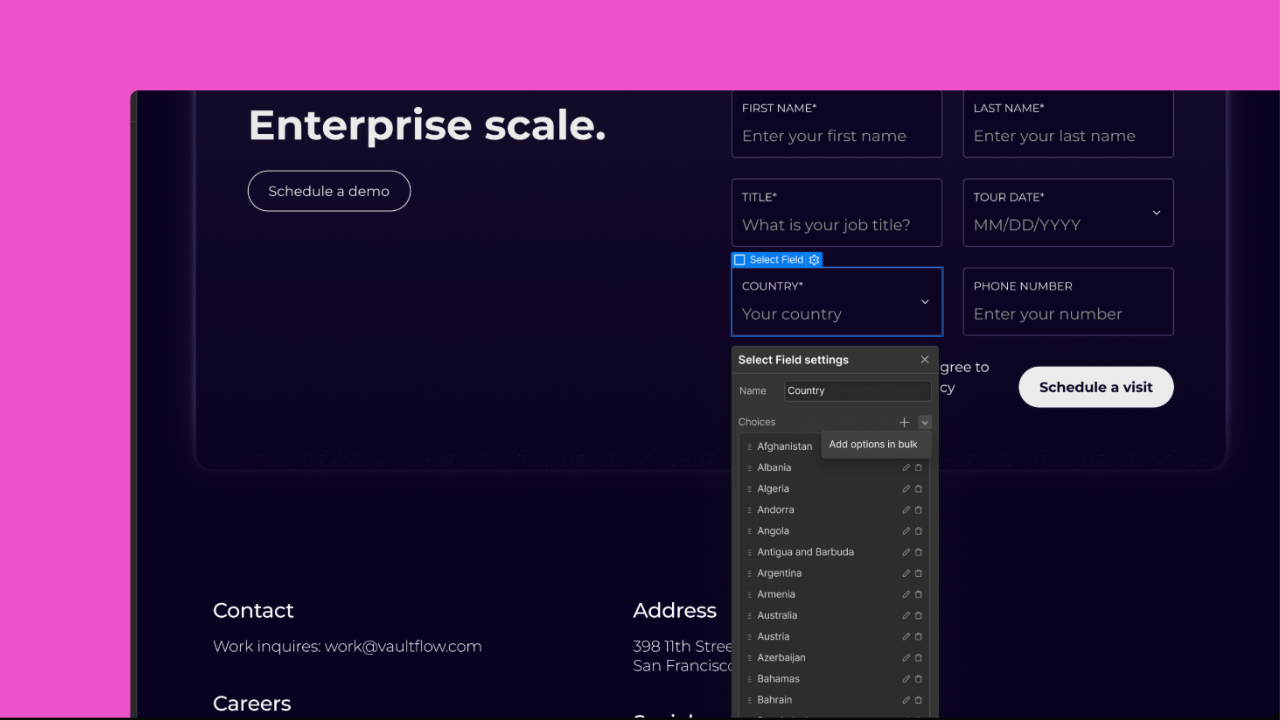Edit the Angola choice
1280x720 pixels.
906,531
